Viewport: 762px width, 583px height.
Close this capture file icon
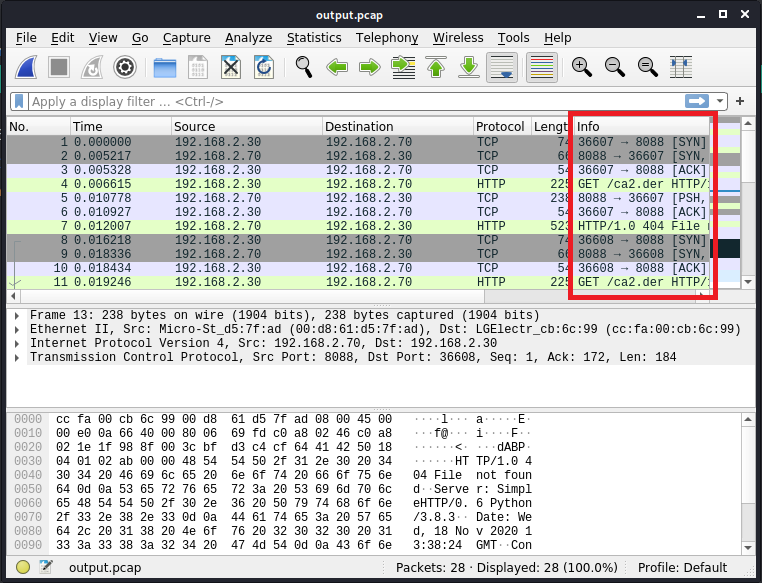pos(231,67)
